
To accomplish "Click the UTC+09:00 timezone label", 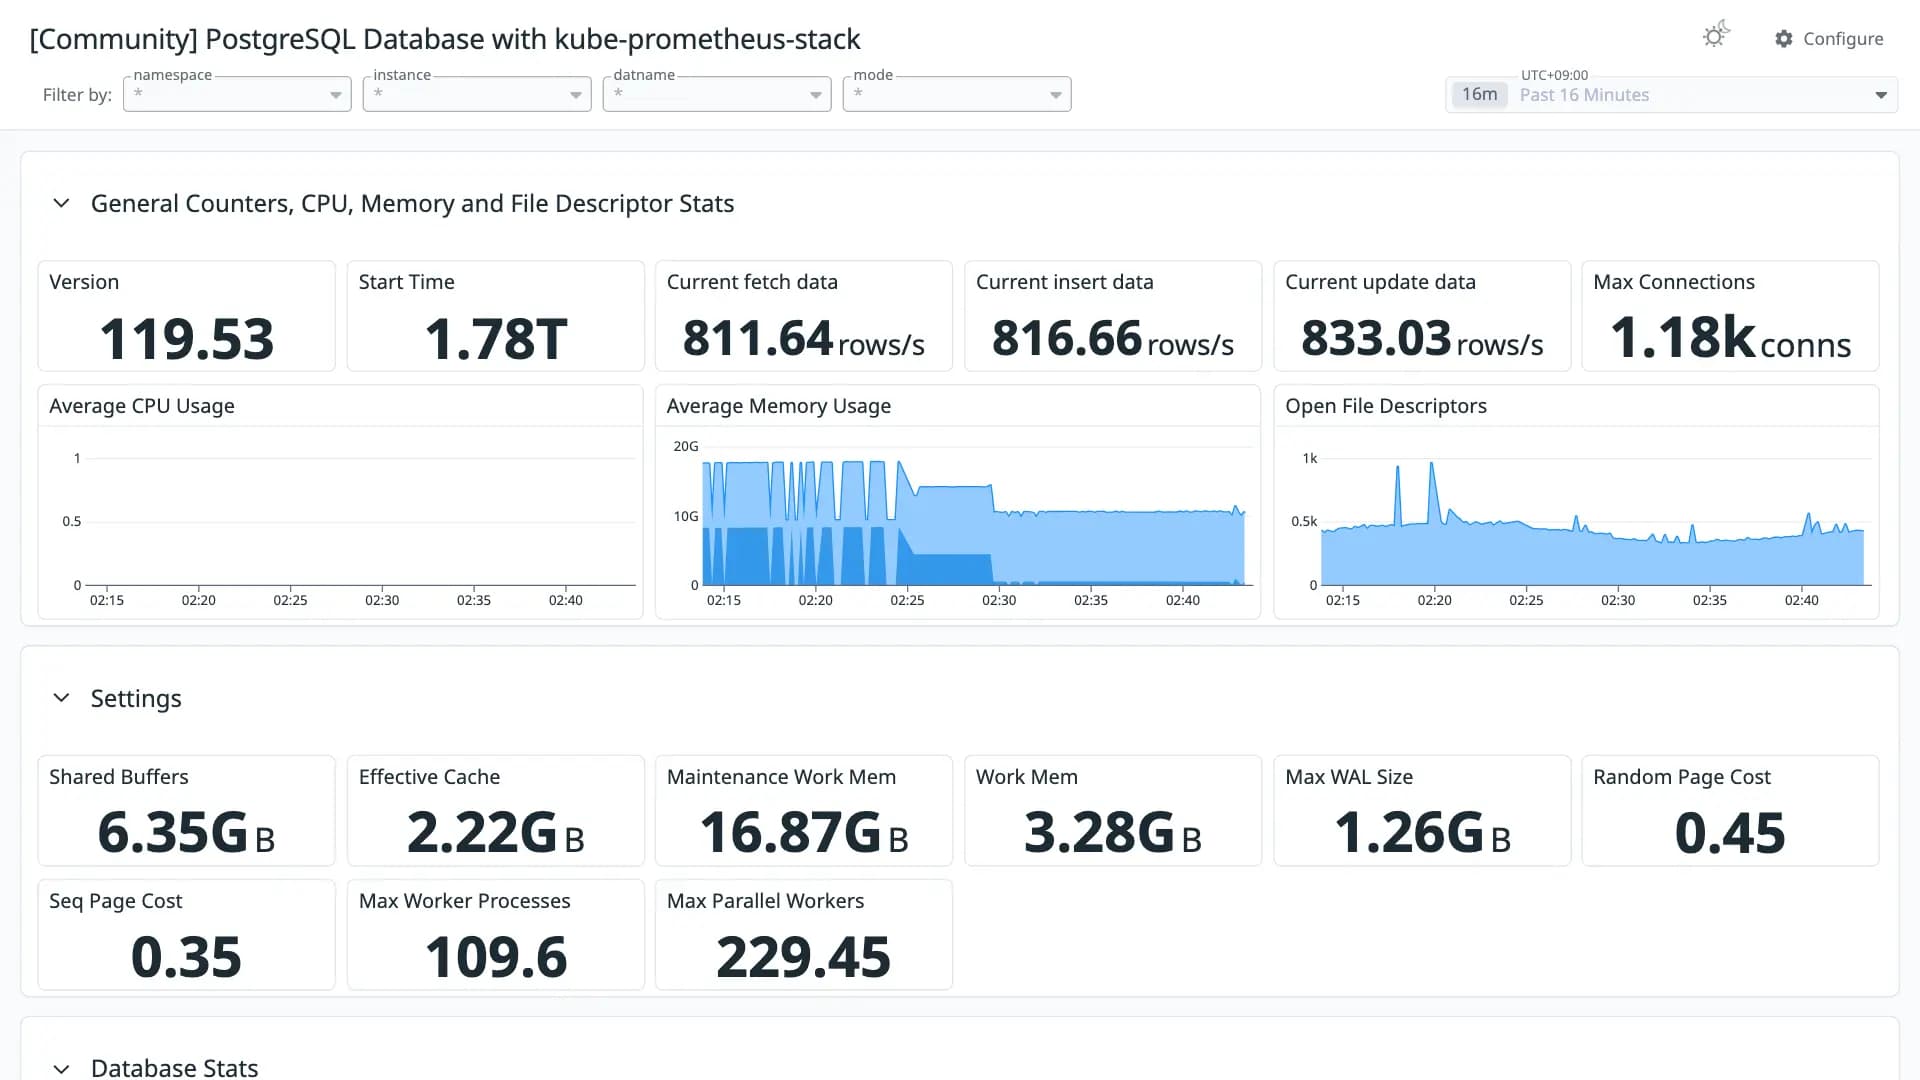I will point(1554,75).
